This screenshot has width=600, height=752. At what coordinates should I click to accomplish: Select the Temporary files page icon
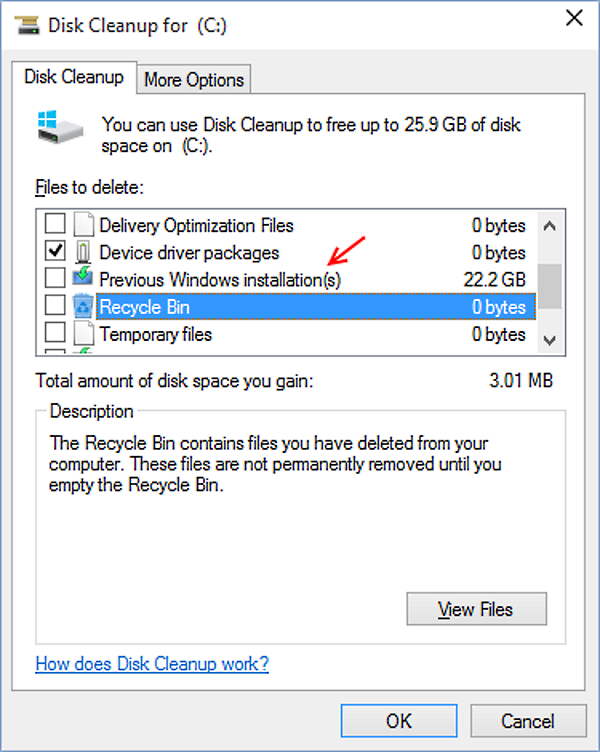point(83,333)
